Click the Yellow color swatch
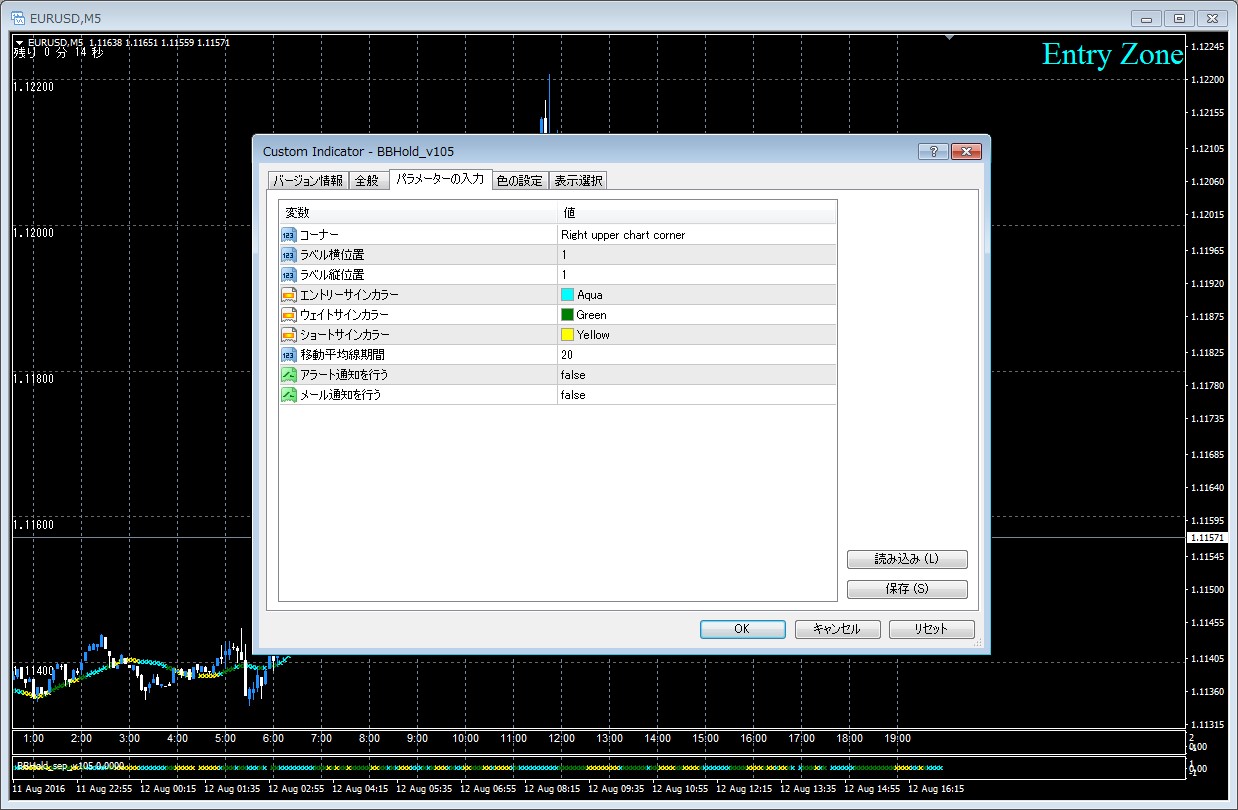 pyautogui.click(x=568, y=335)
